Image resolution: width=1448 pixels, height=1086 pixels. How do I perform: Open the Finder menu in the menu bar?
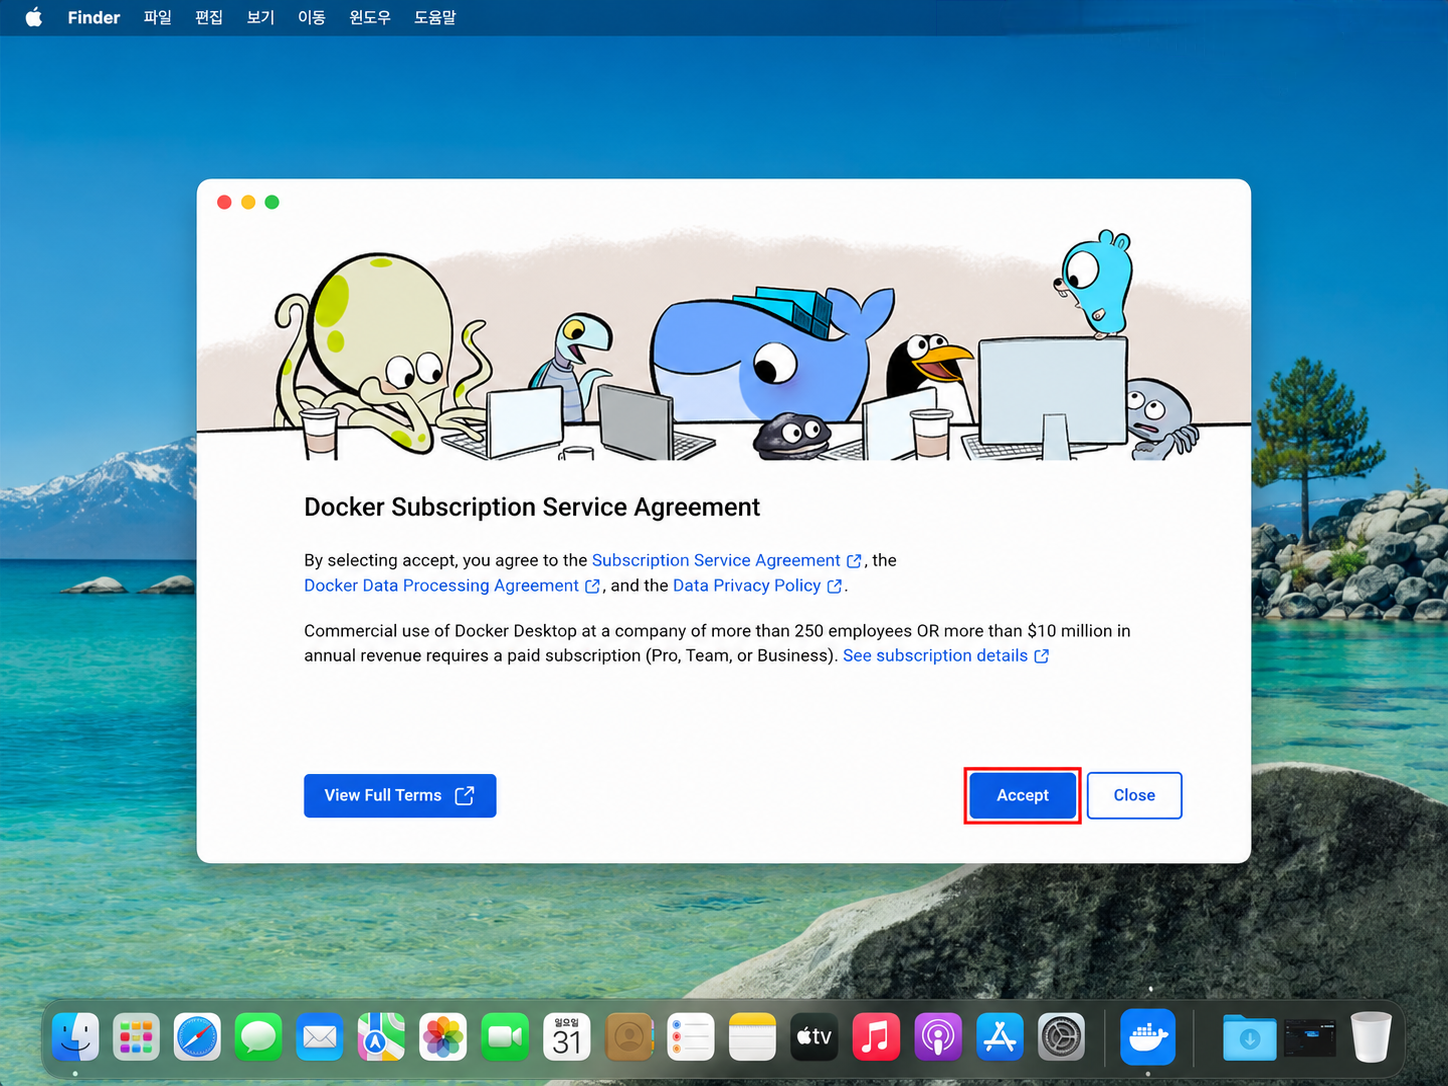coord(94,17)
